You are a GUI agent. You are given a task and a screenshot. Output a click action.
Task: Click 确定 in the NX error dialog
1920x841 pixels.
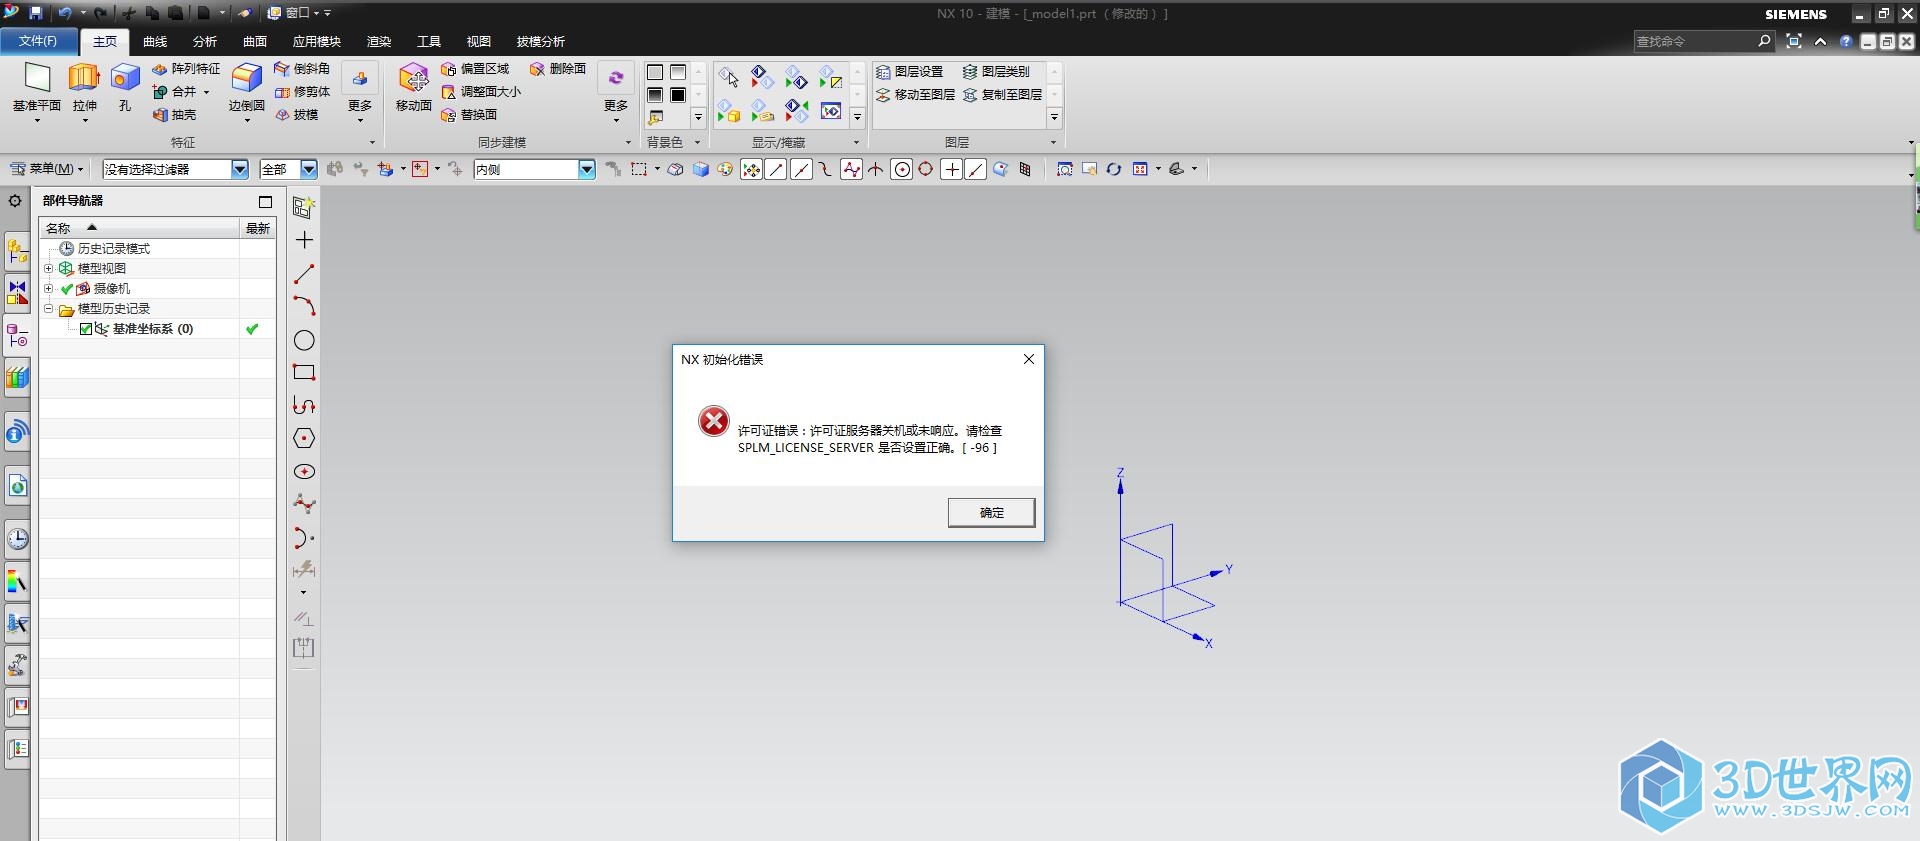(991, 512)
